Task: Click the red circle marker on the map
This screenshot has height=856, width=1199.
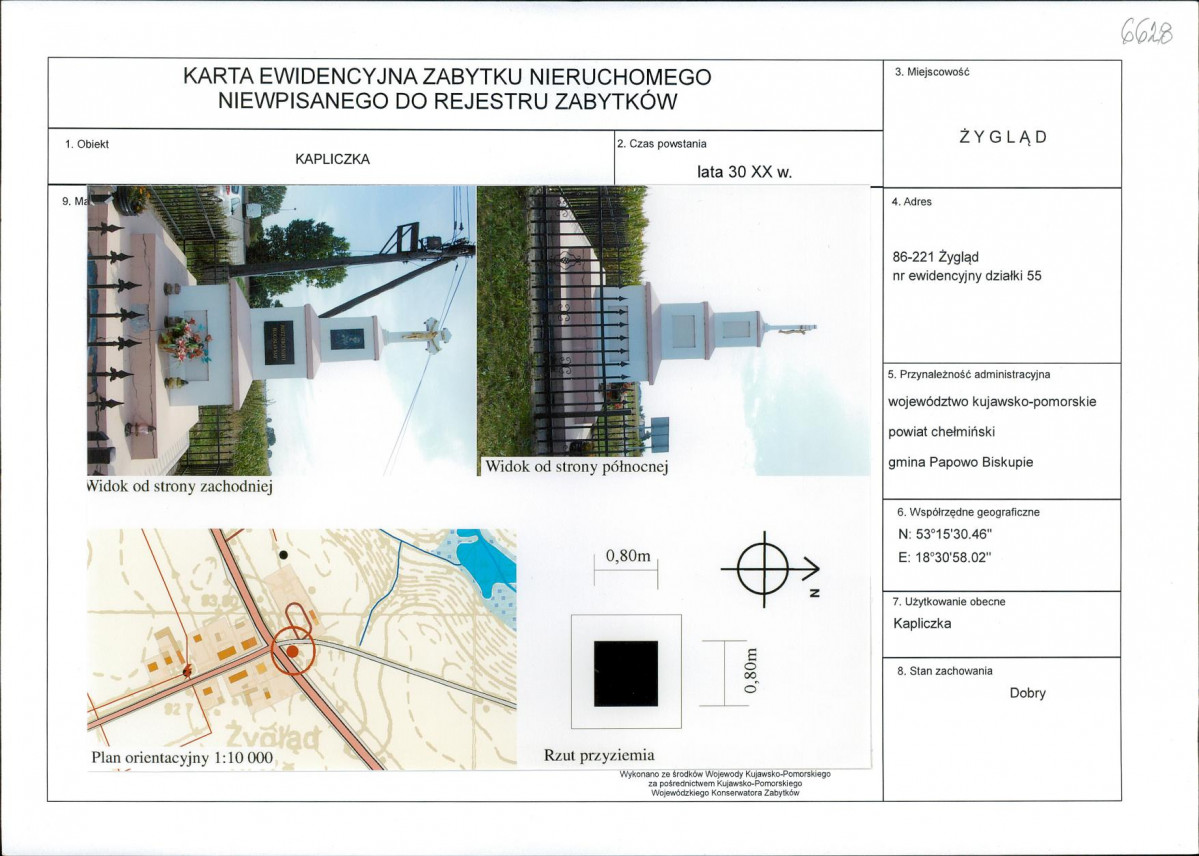Action: tap(291, 651)
